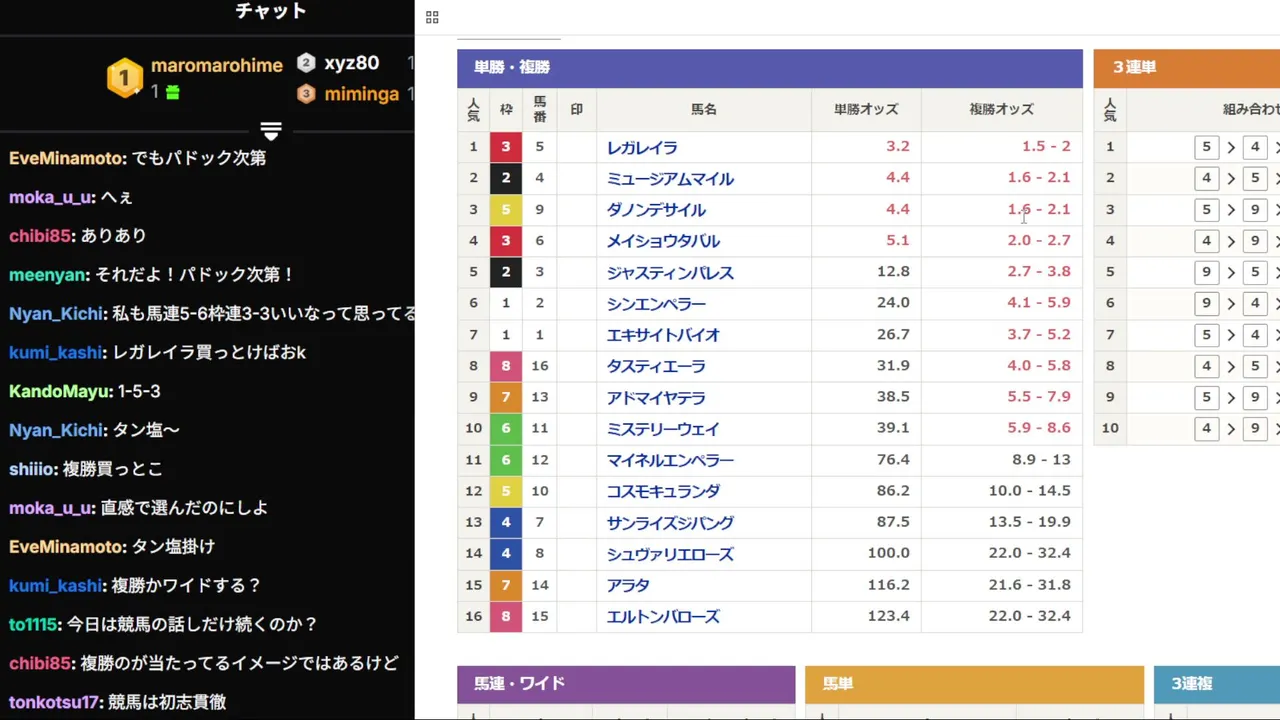Open horse ミュージアムマイル page
Viewport: 1280px width, 720px height.
(x=670, y=178)
